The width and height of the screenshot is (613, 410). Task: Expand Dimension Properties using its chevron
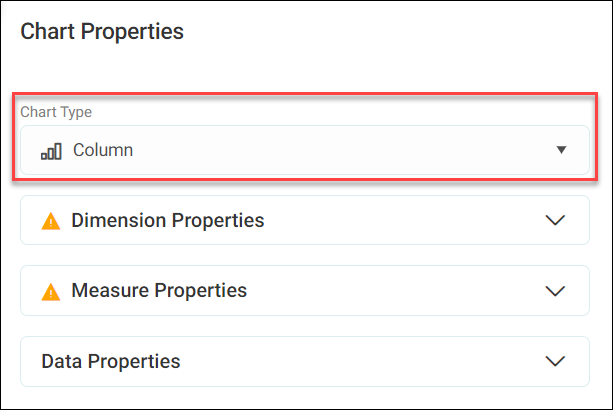point(555,220)
